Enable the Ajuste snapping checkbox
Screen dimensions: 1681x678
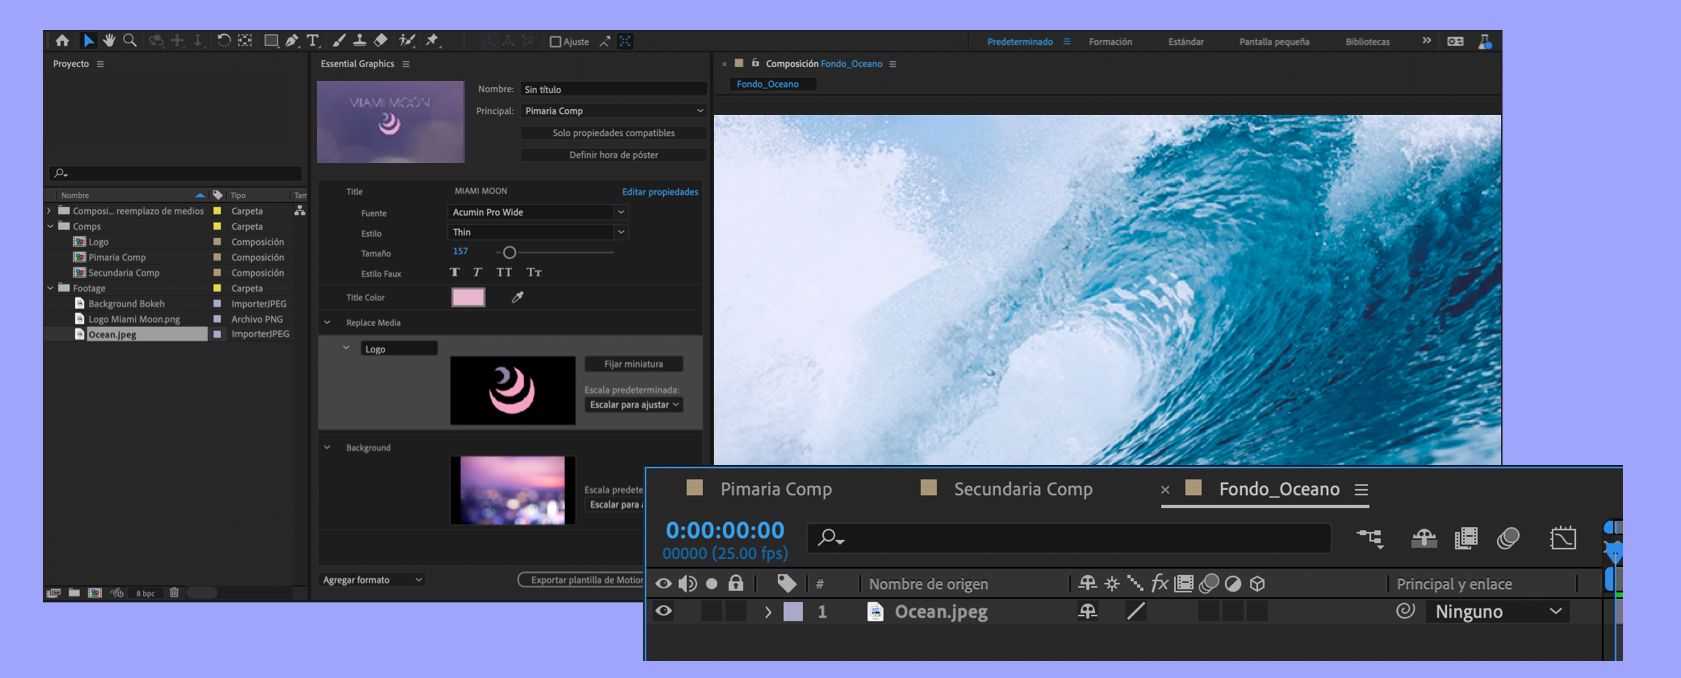555,42
